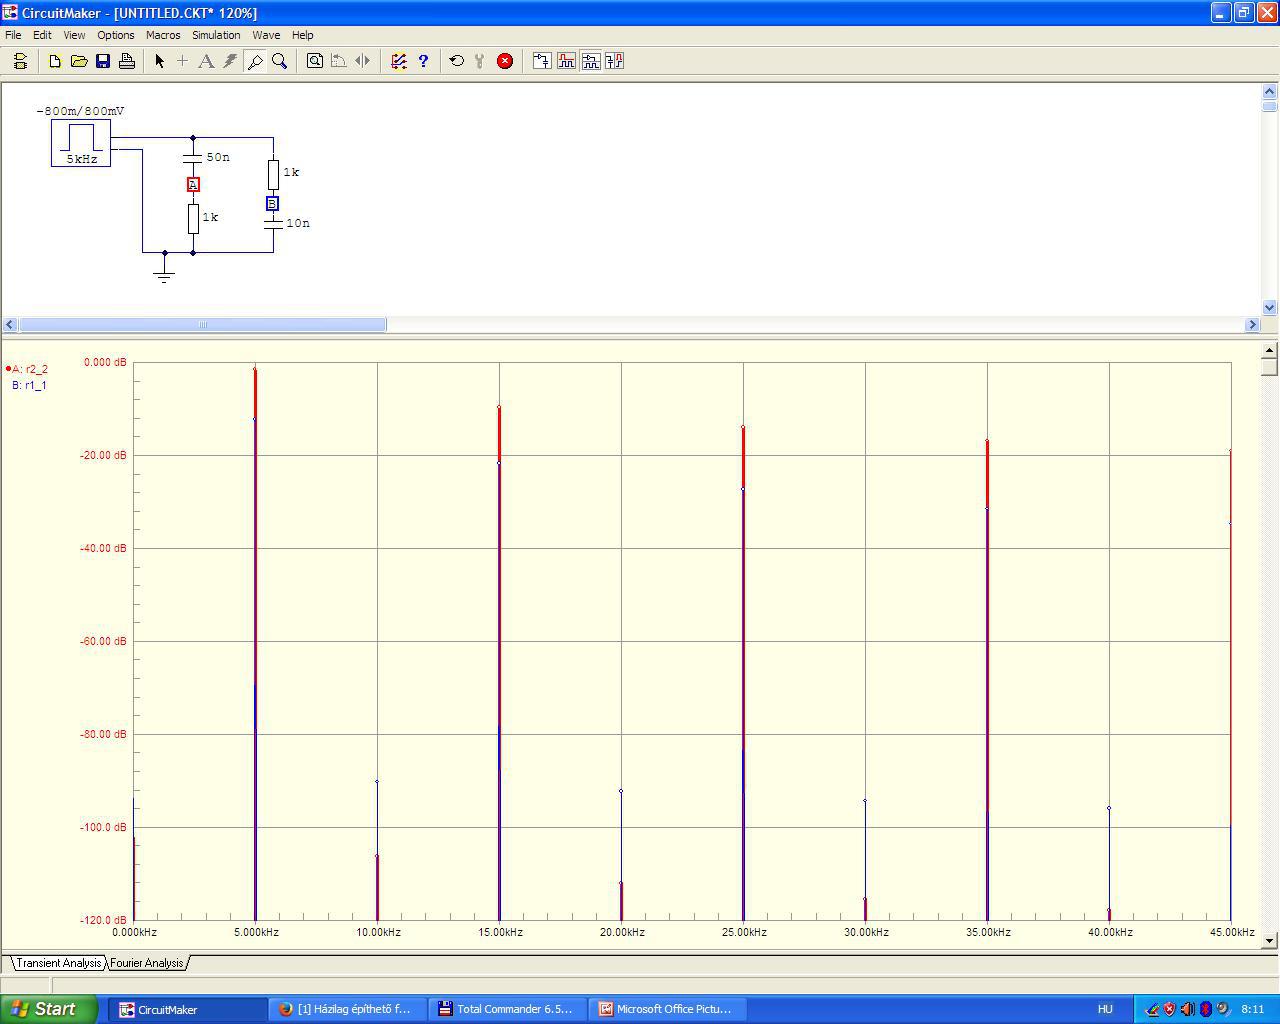Open the File menu
The image size is (1280, 1024).
pyautogui.click(x=13, y=35)
